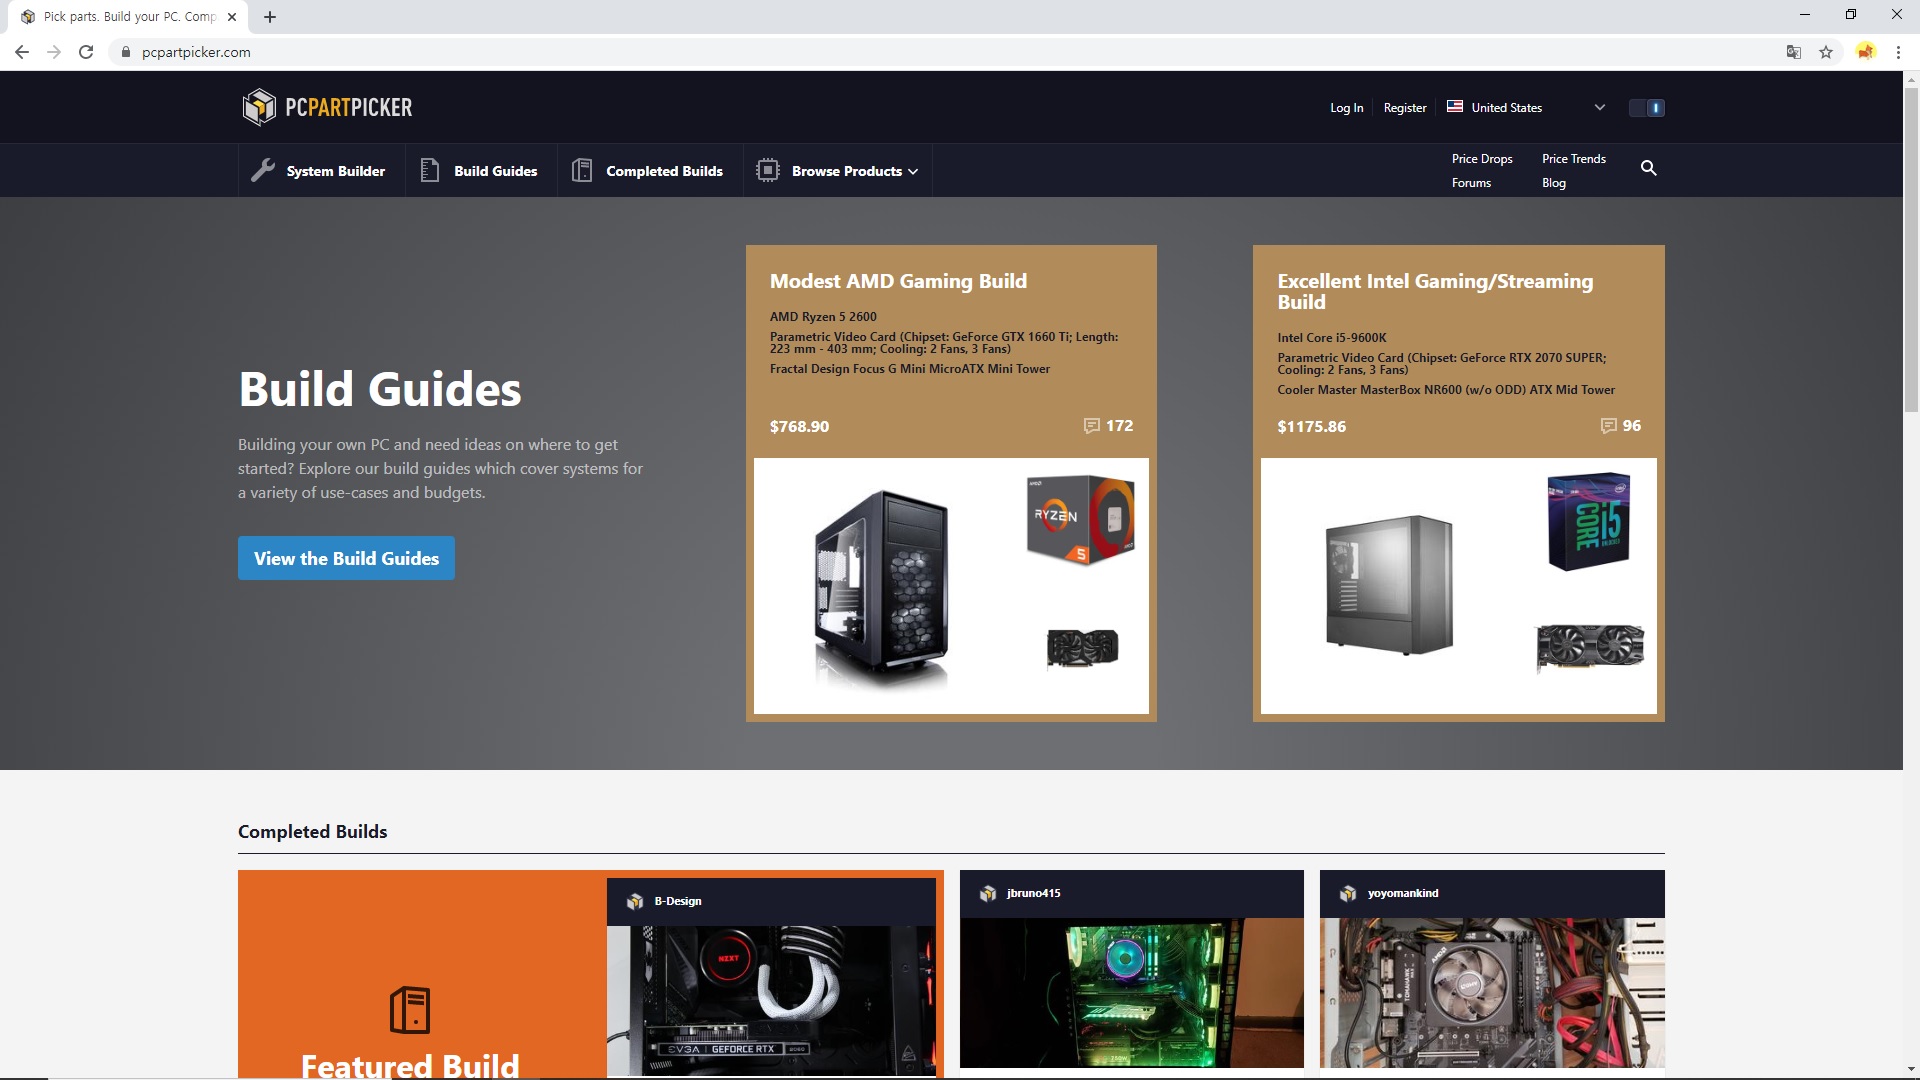Click Cooler Master NR600 case image
1920x1080 pixels.
coord(1389,584)
